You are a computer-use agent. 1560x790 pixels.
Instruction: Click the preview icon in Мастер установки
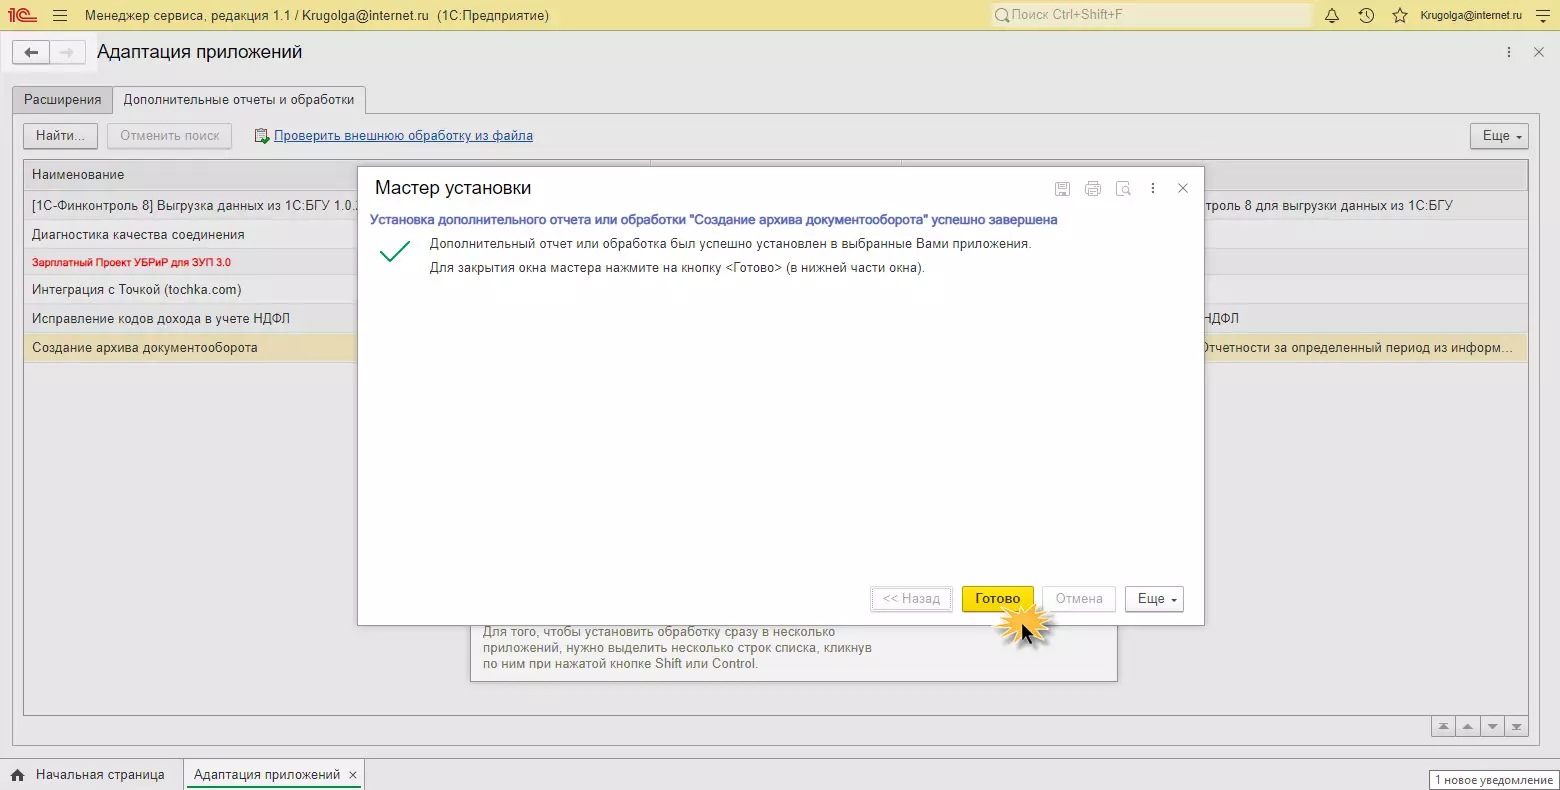pyautogui.click(x=1123, y=188)
